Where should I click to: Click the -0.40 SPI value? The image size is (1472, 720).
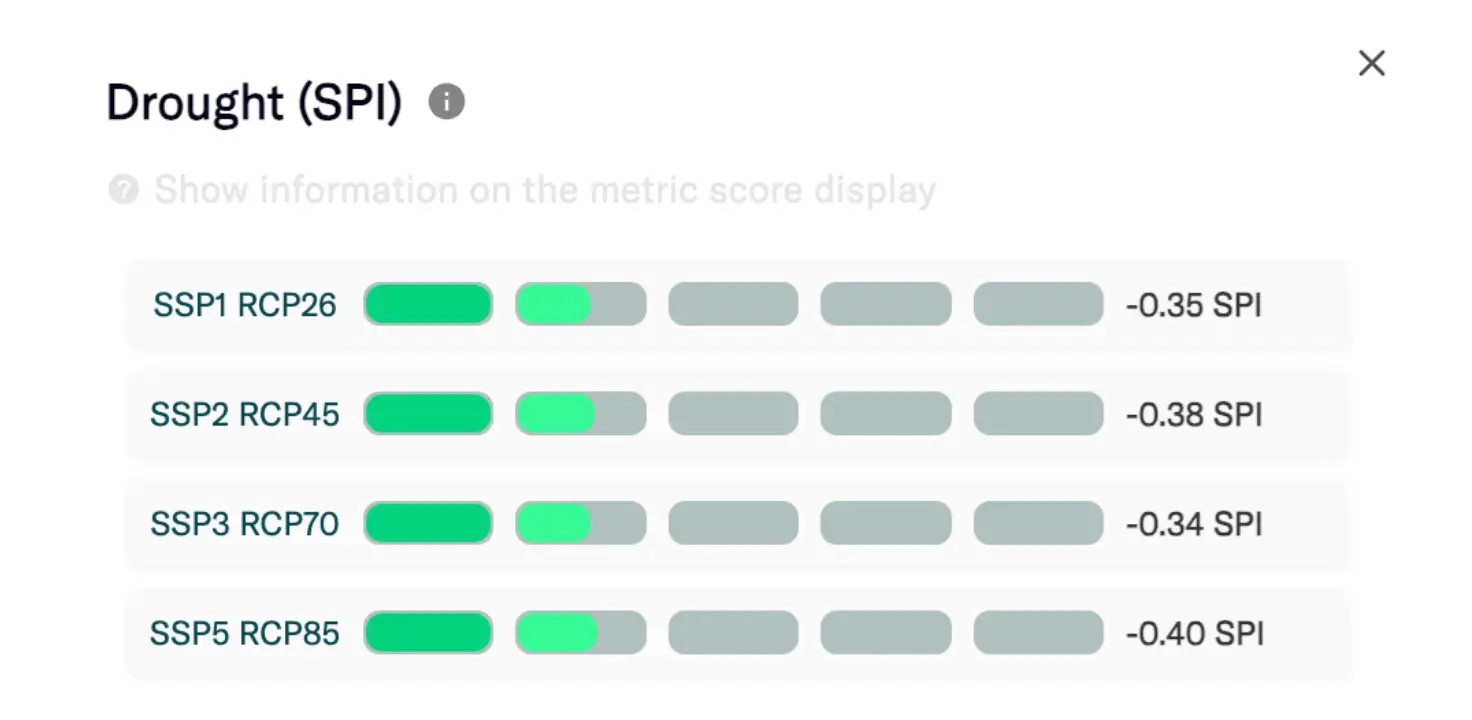point(1195,633)
